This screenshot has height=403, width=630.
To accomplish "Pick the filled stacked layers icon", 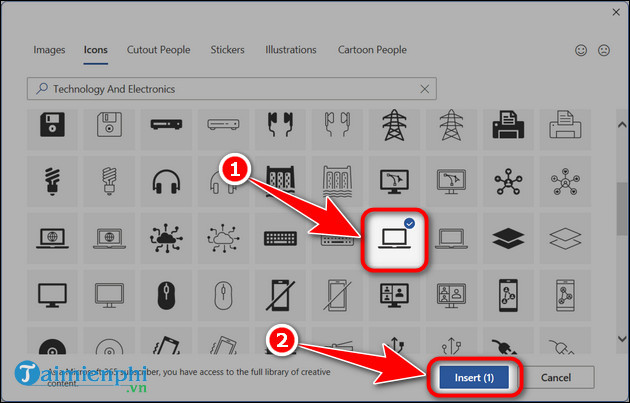I will pyautogui.click(x=507, y=237).
